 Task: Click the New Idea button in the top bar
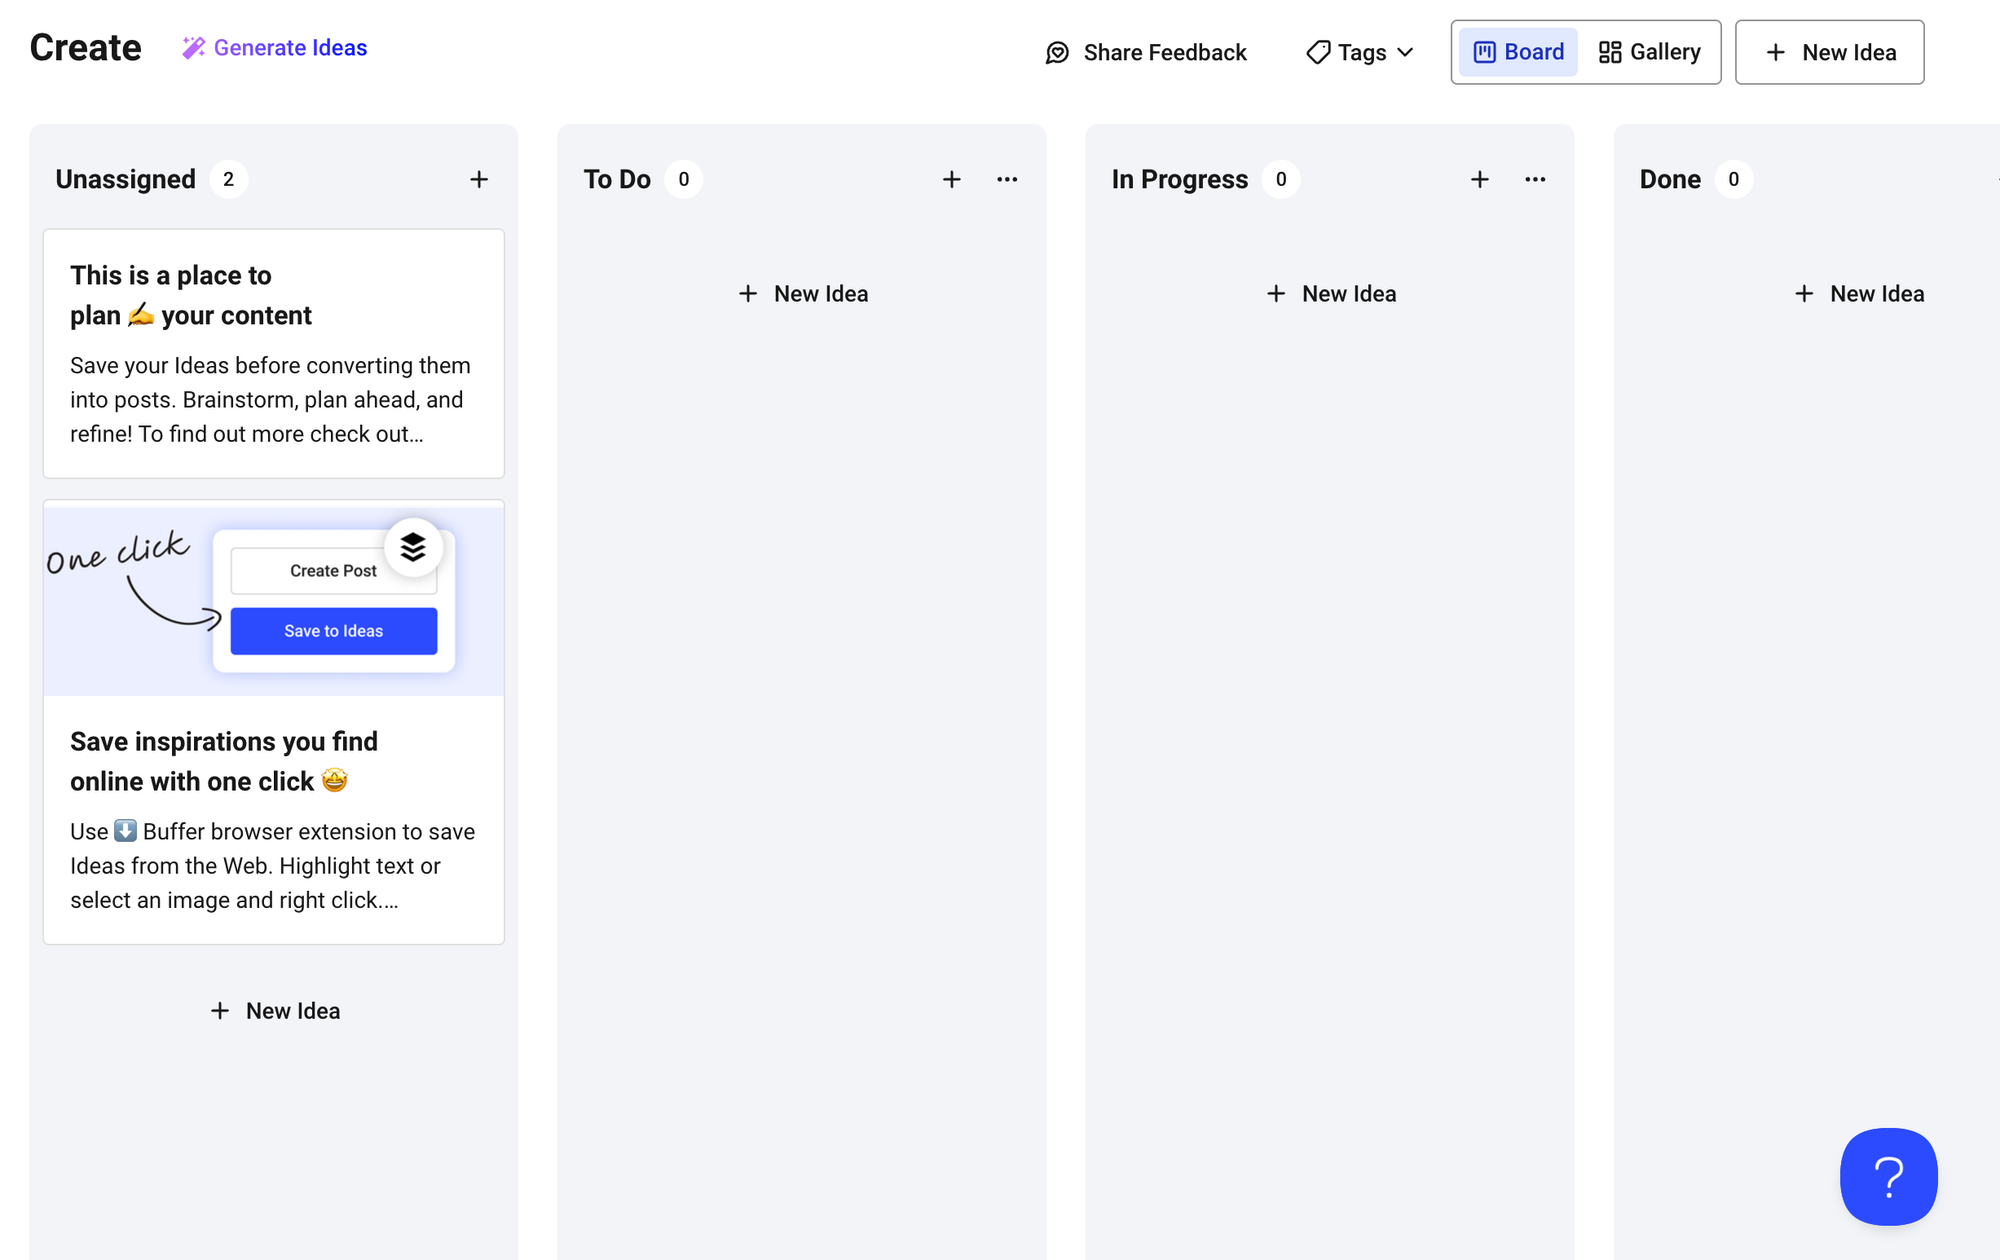[x=1830, y=51]
